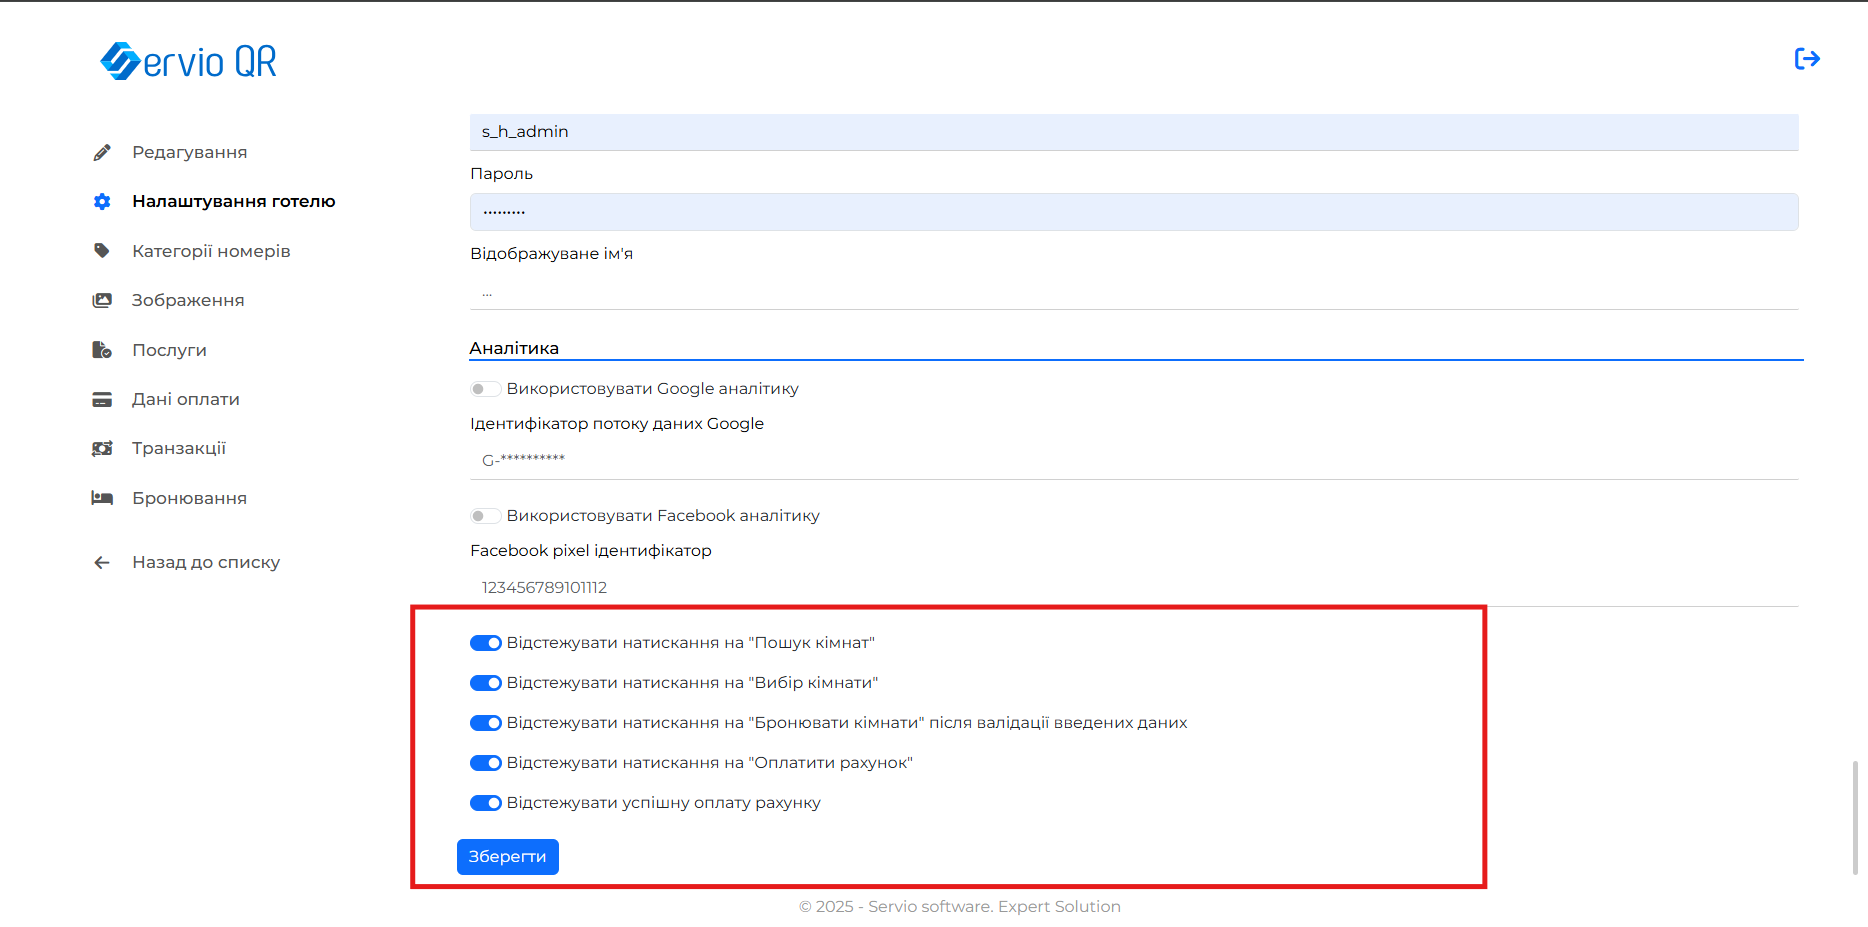Viewport: 1868px width, 927px height.
Task: Click the card icon beside Дані оплати
Action: click(x=102, y=399)
